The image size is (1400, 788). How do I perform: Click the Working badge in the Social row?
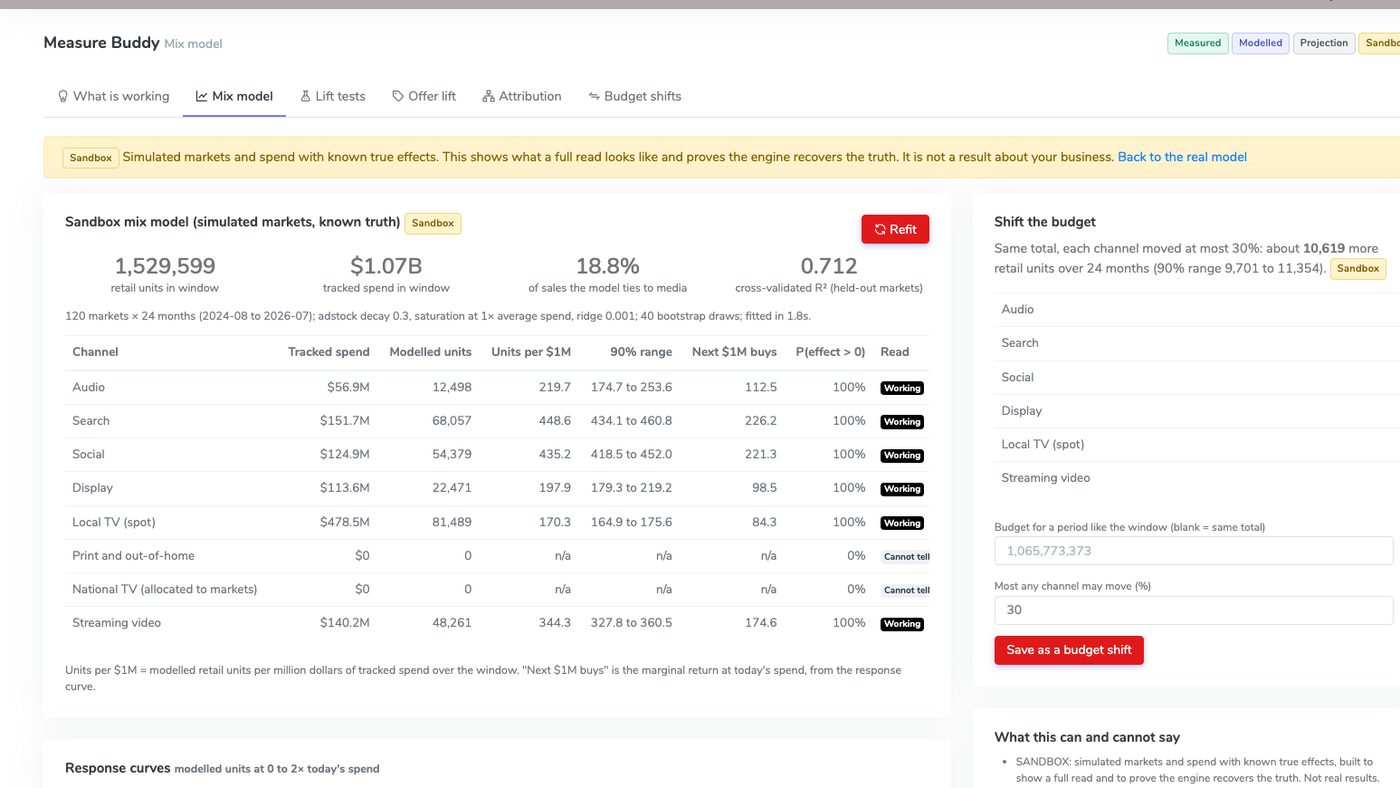tap(902, 455)
